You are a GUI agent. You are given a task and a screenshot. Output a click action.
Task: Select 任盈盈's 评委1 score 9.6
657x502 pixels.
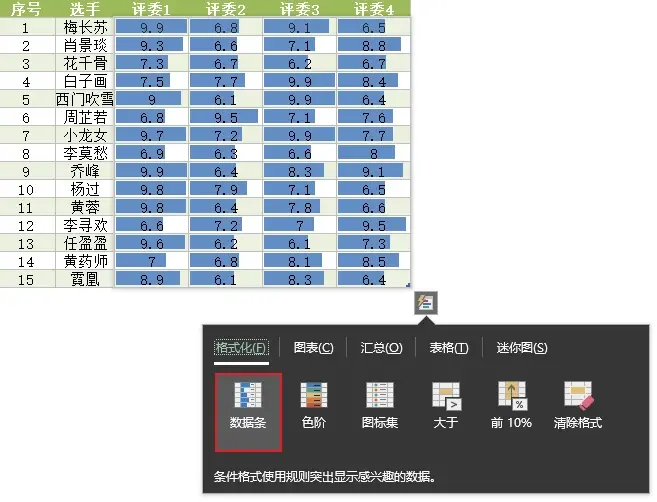[x=151, y=243]
